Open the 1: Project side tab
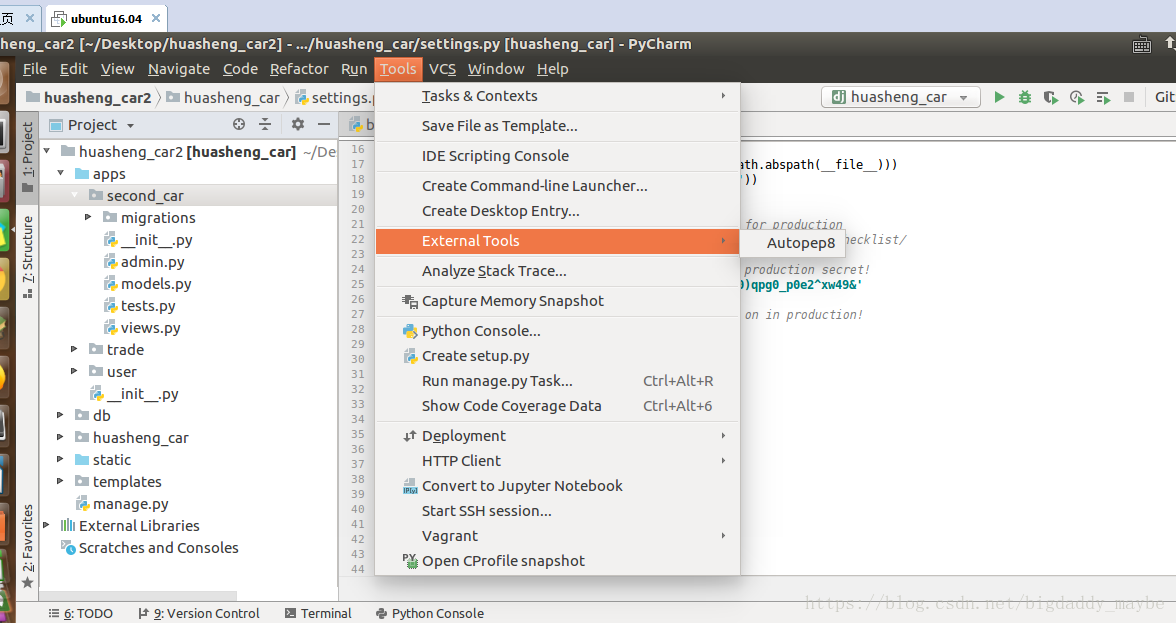The height and width of the screenshot is (623, 1176). coord(27,156)
